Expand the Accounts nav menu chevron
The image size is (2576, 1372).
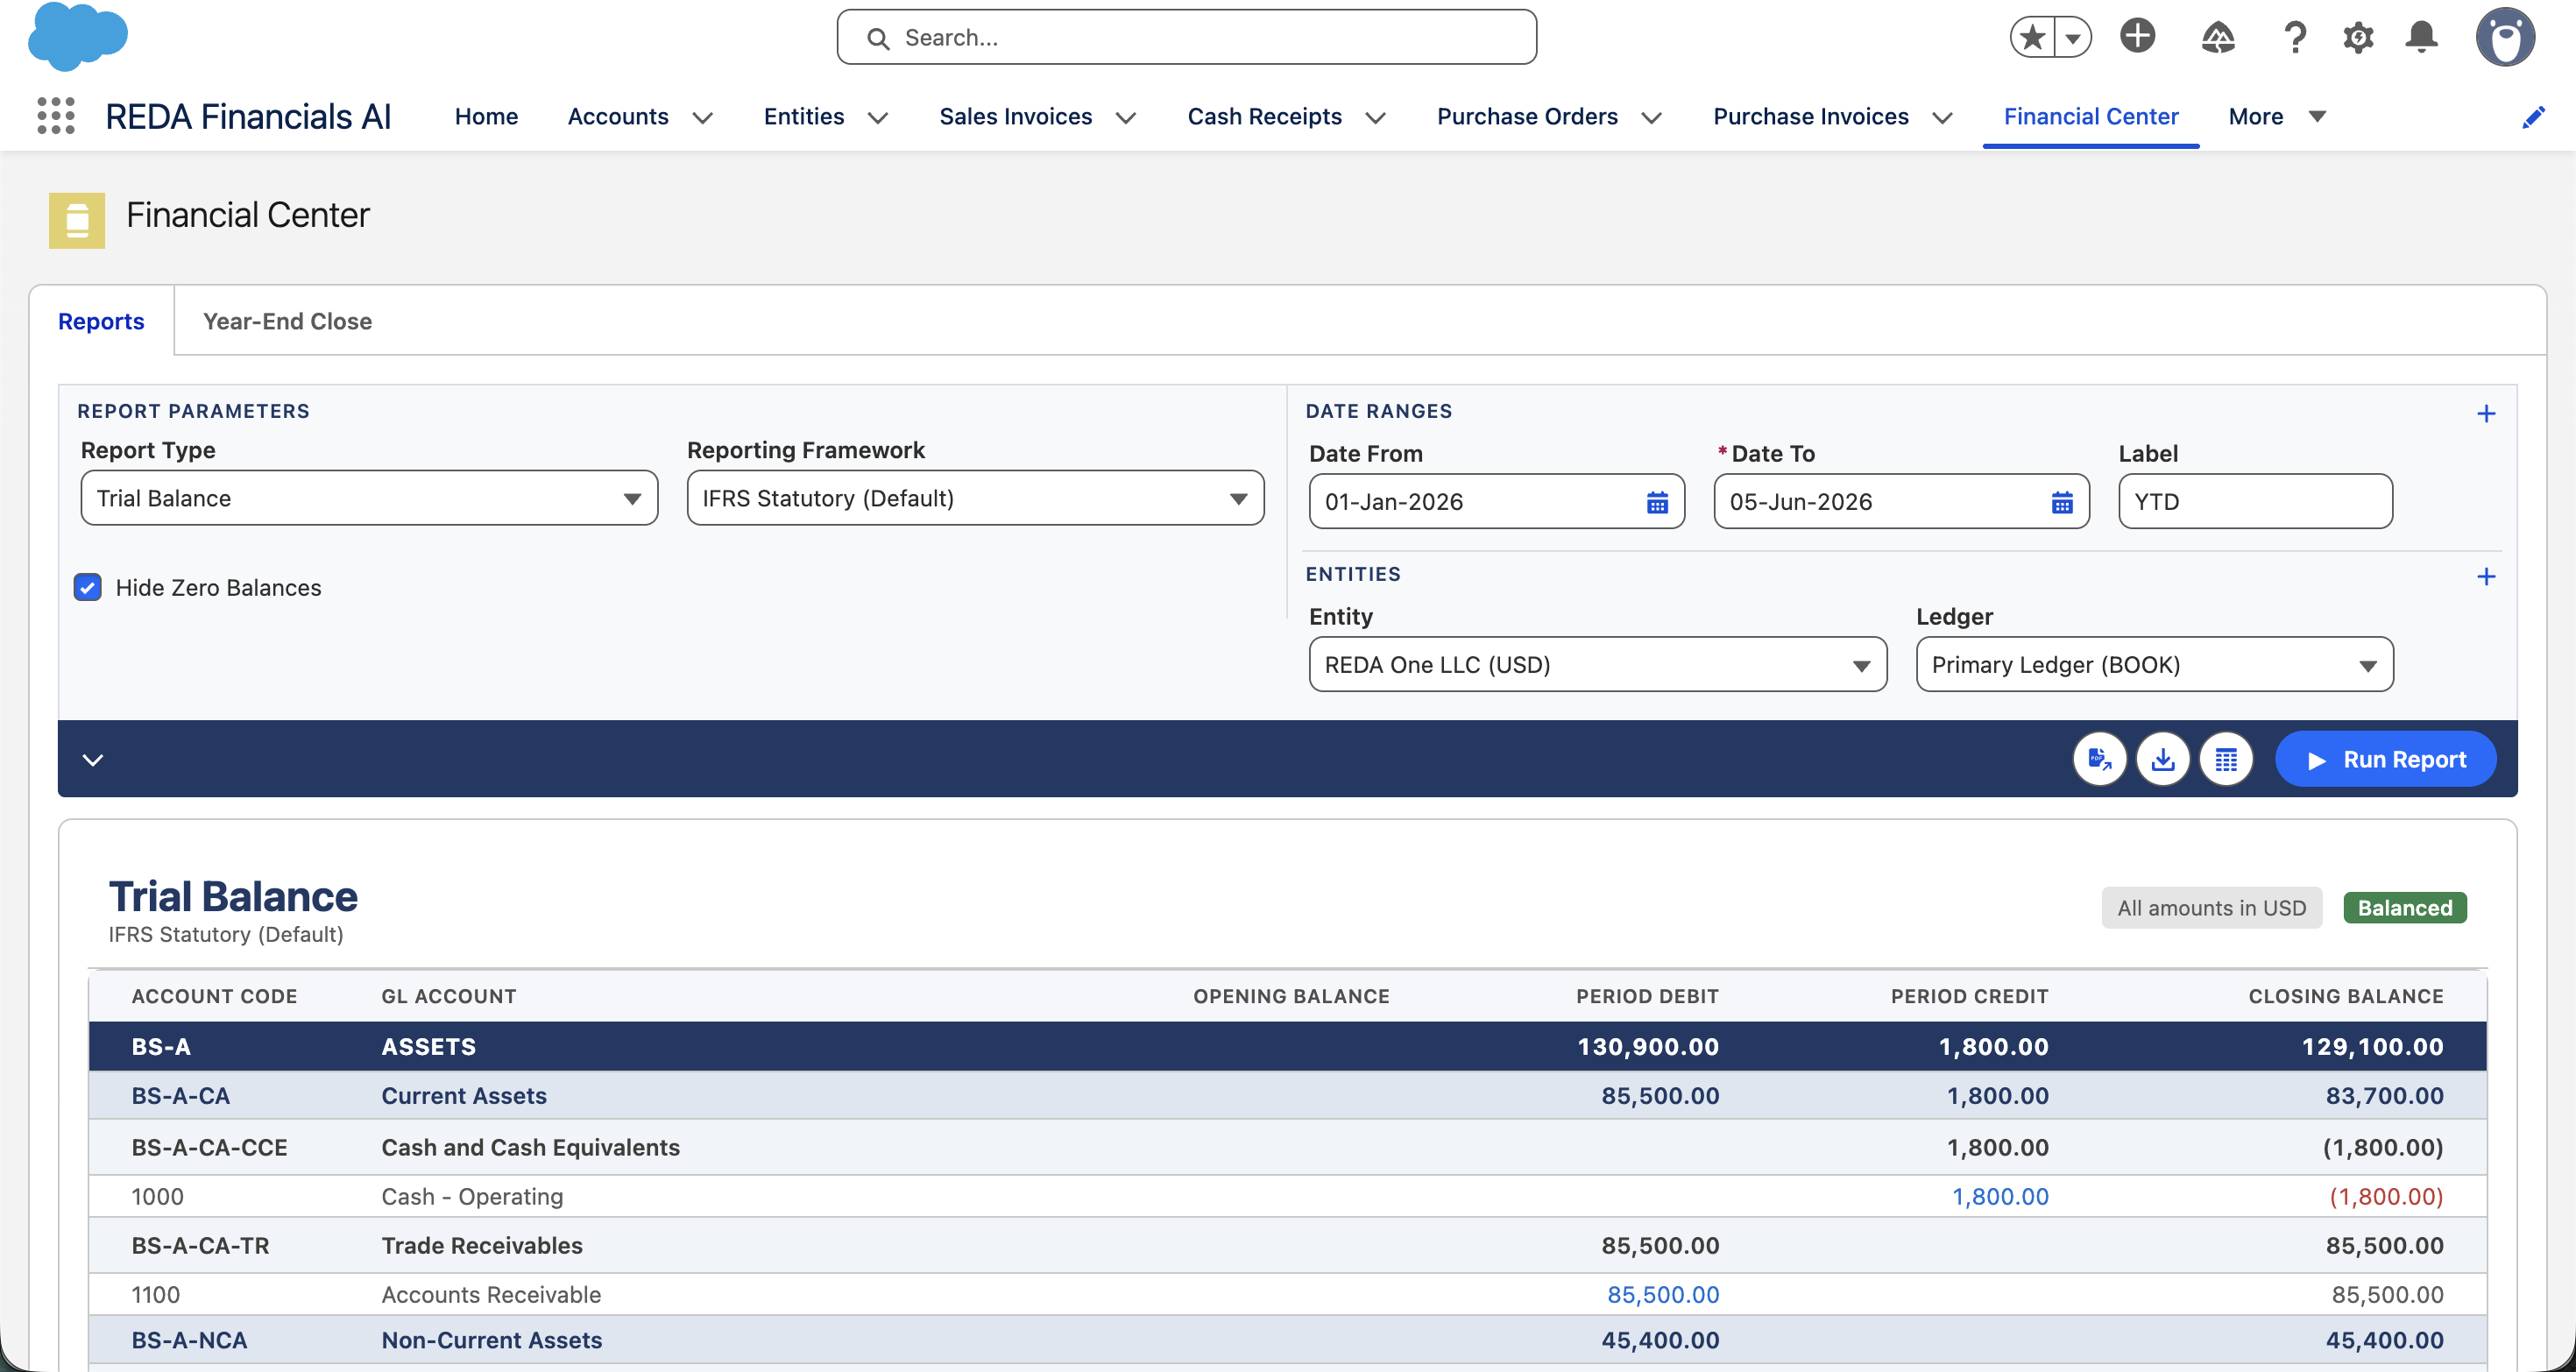click(x=703, y=118)
